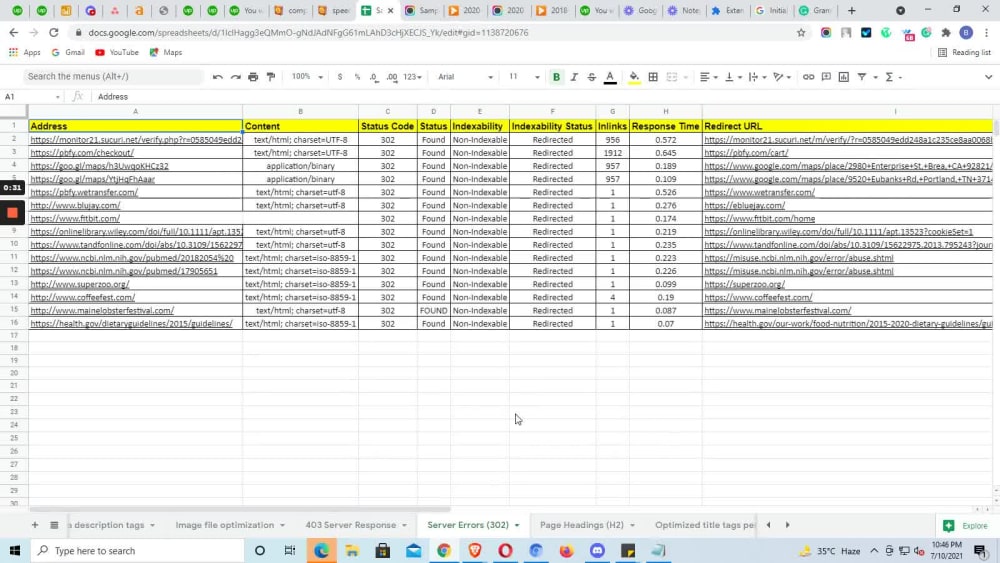The height and width of the screenshot is (563, 1000).
Task: Open the text color picker
Action: tap(610, 77)
